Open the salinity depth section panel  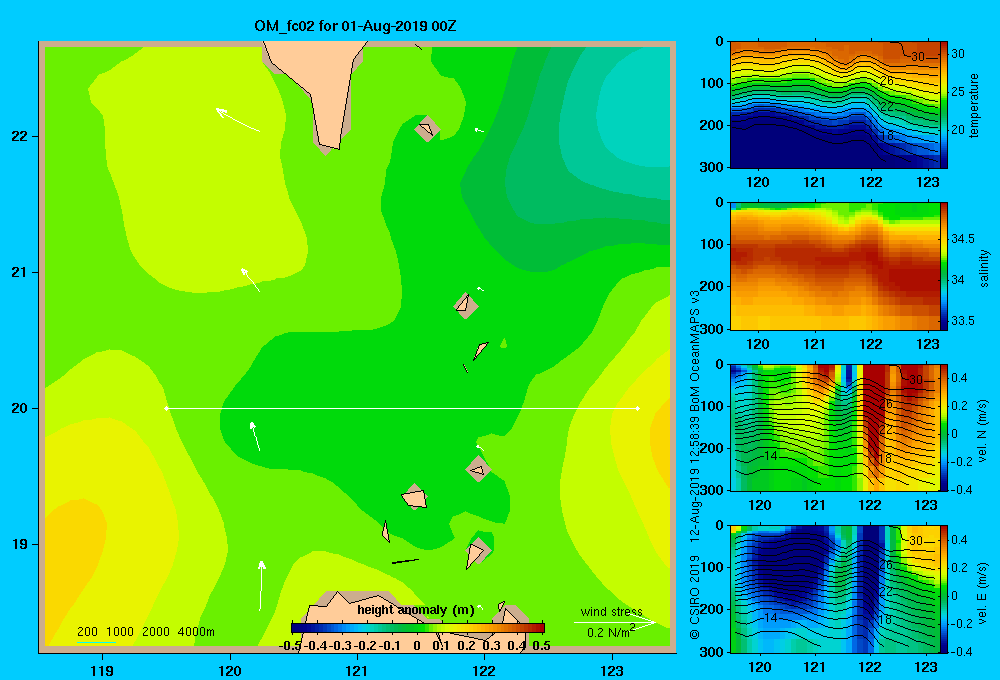[835, 266]
